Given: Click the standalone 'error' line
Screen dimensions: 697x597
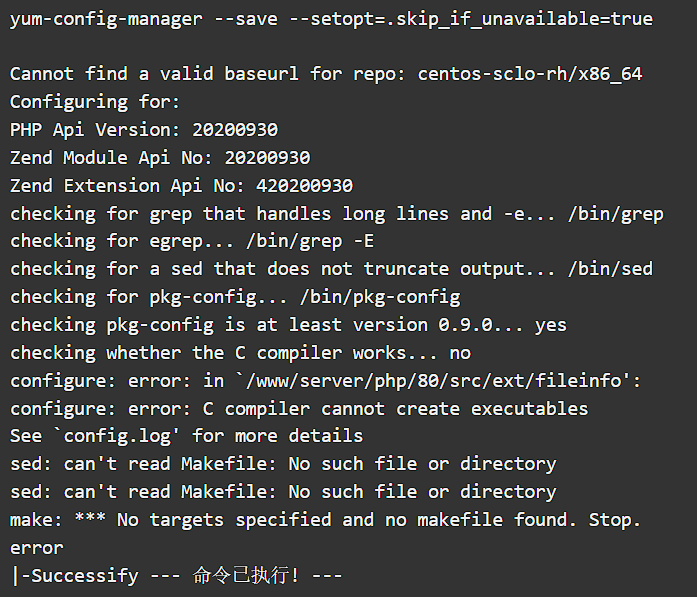Looking at the screenshot, I should pyautogui.click(x=36, y=549).
